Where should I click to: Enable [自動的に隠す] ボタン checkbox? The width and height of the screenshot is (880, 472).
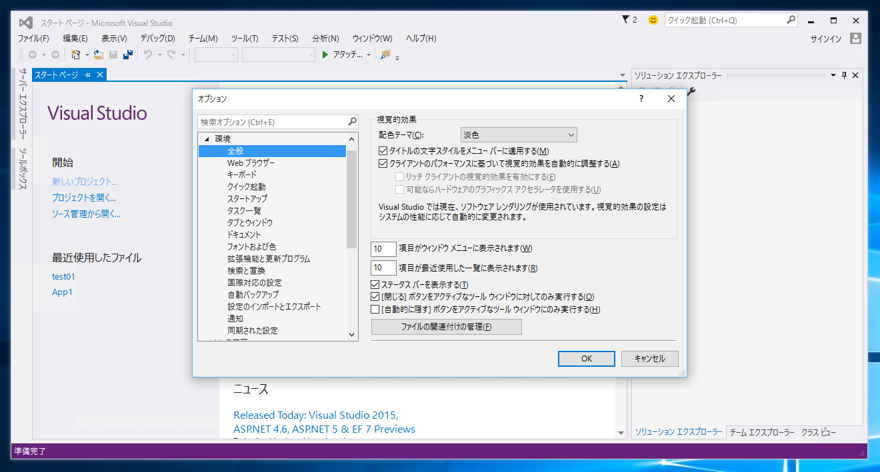coord(375,309)
